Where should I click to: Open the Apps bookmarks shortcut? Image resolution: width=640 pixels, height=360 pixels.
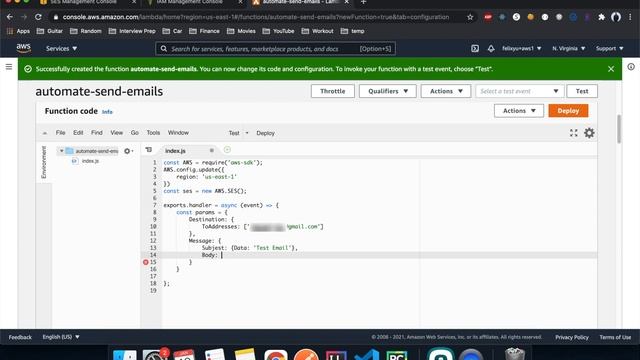[x=18, y=31]
